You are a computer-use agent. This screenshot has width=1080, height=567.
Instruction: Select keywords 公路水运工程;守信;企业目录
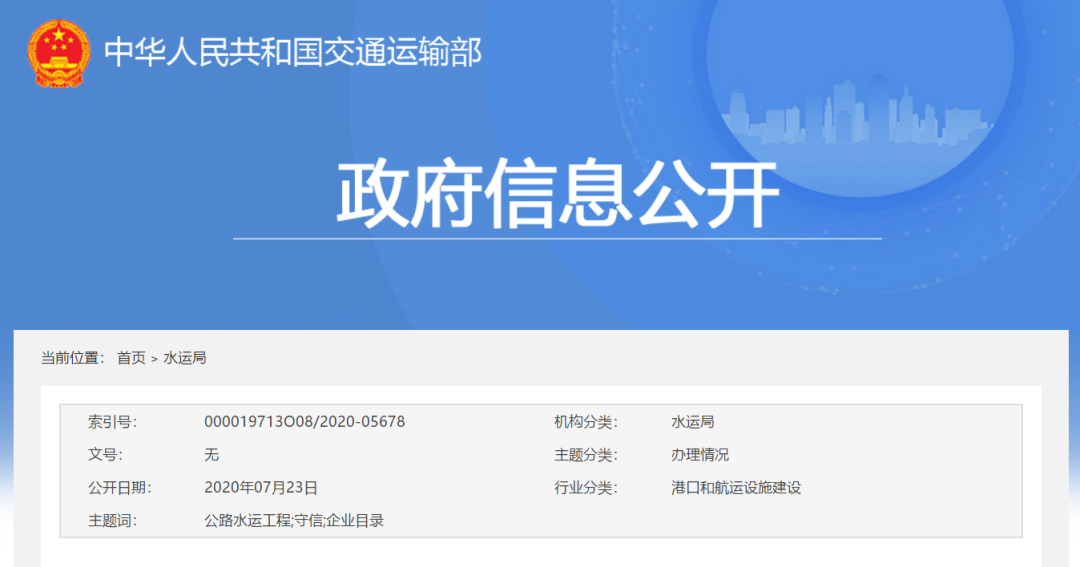point(294,521)
